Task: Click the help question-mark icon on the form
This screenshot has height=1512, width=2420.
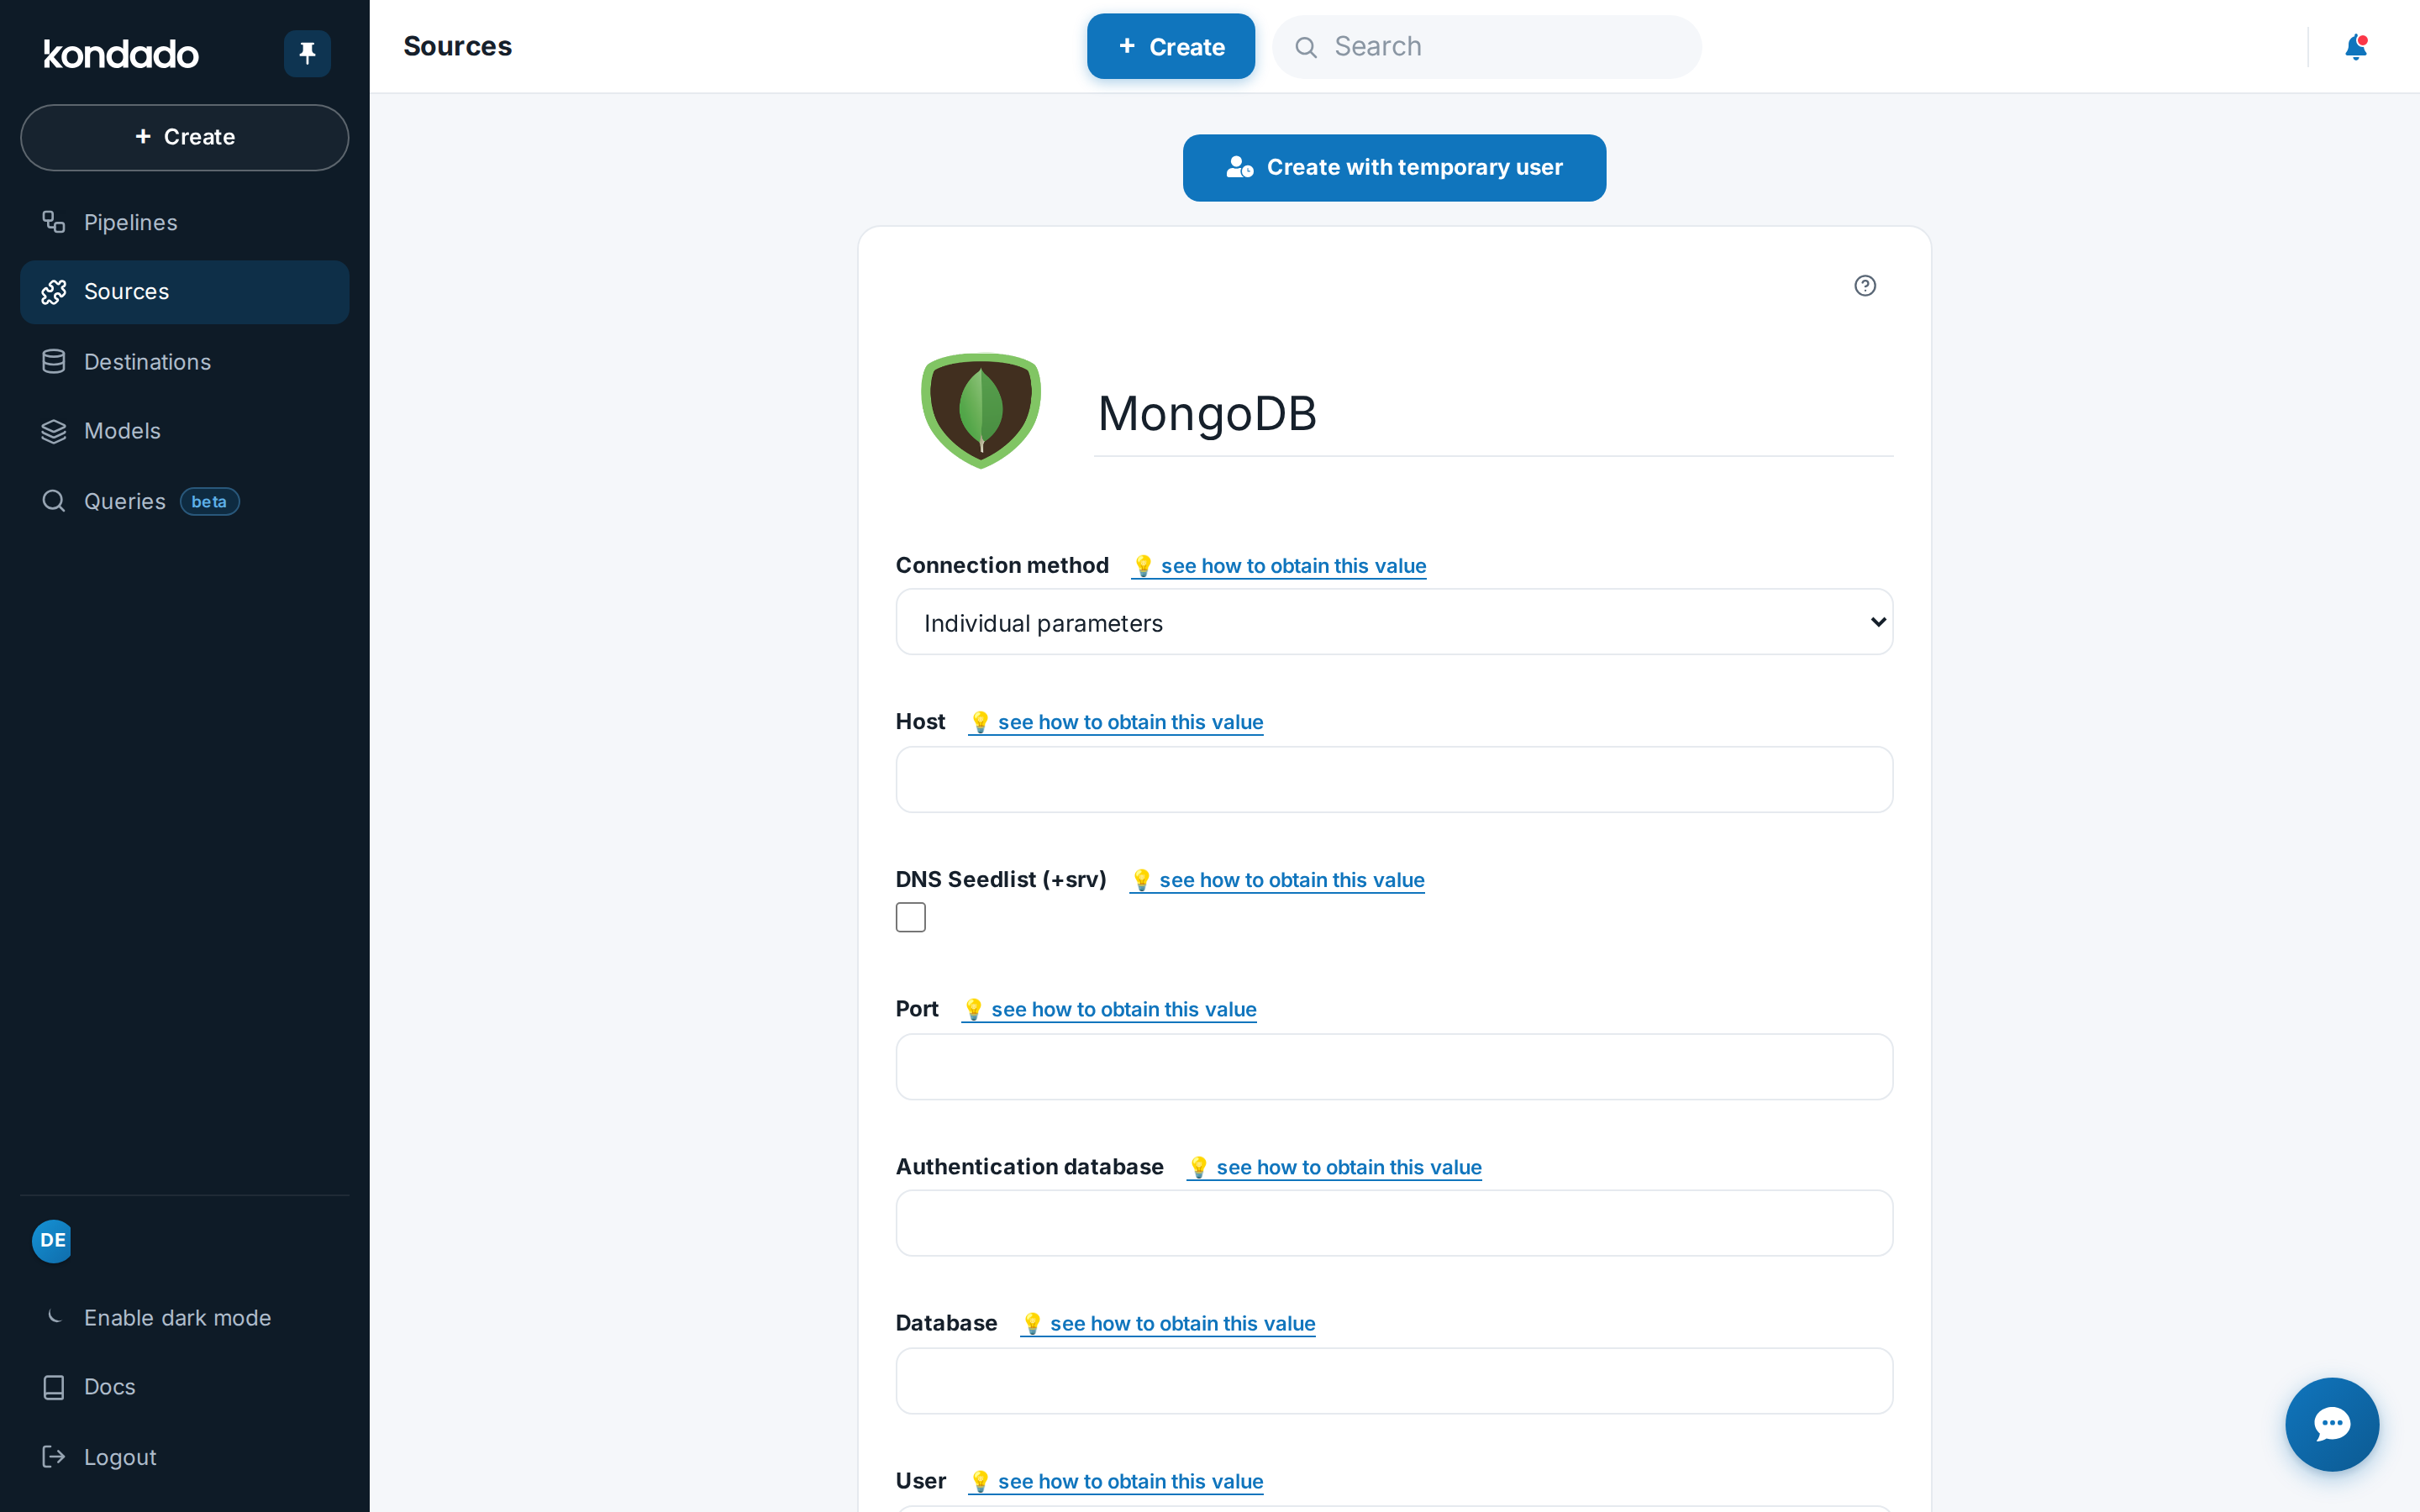Action: 1865,286
